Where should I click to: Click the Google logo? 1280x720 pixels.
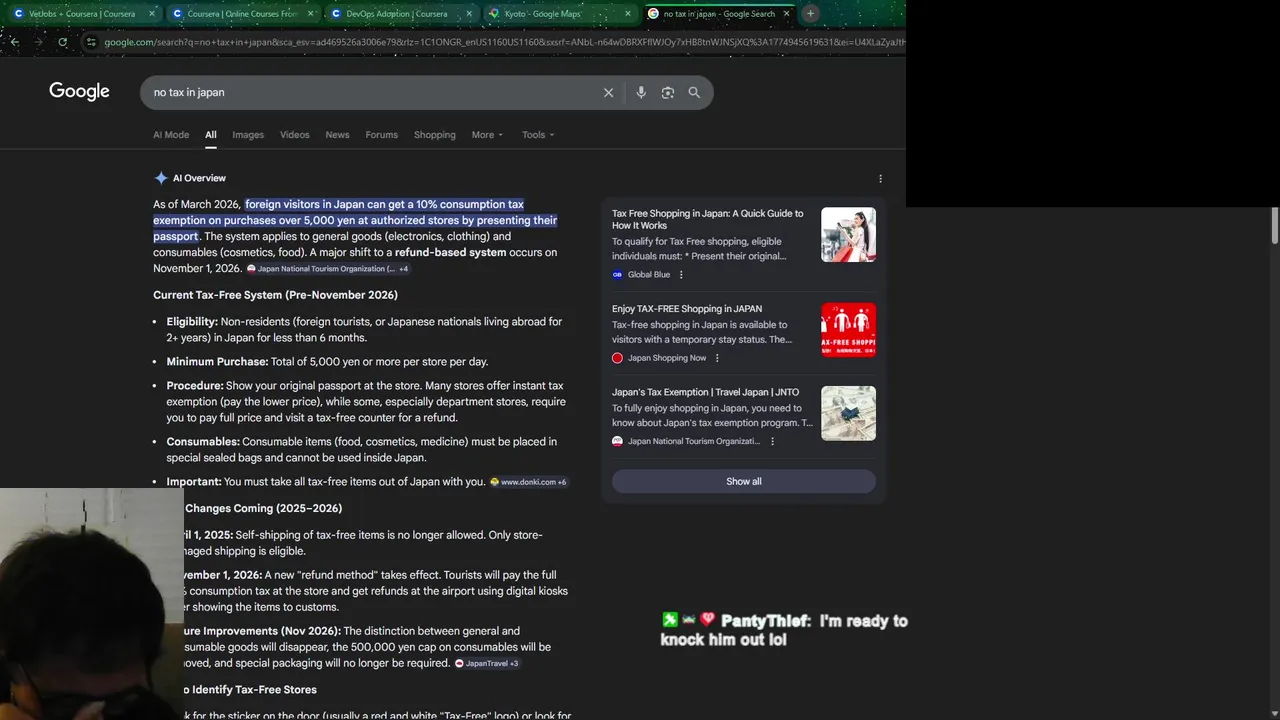tap(79, 91)
